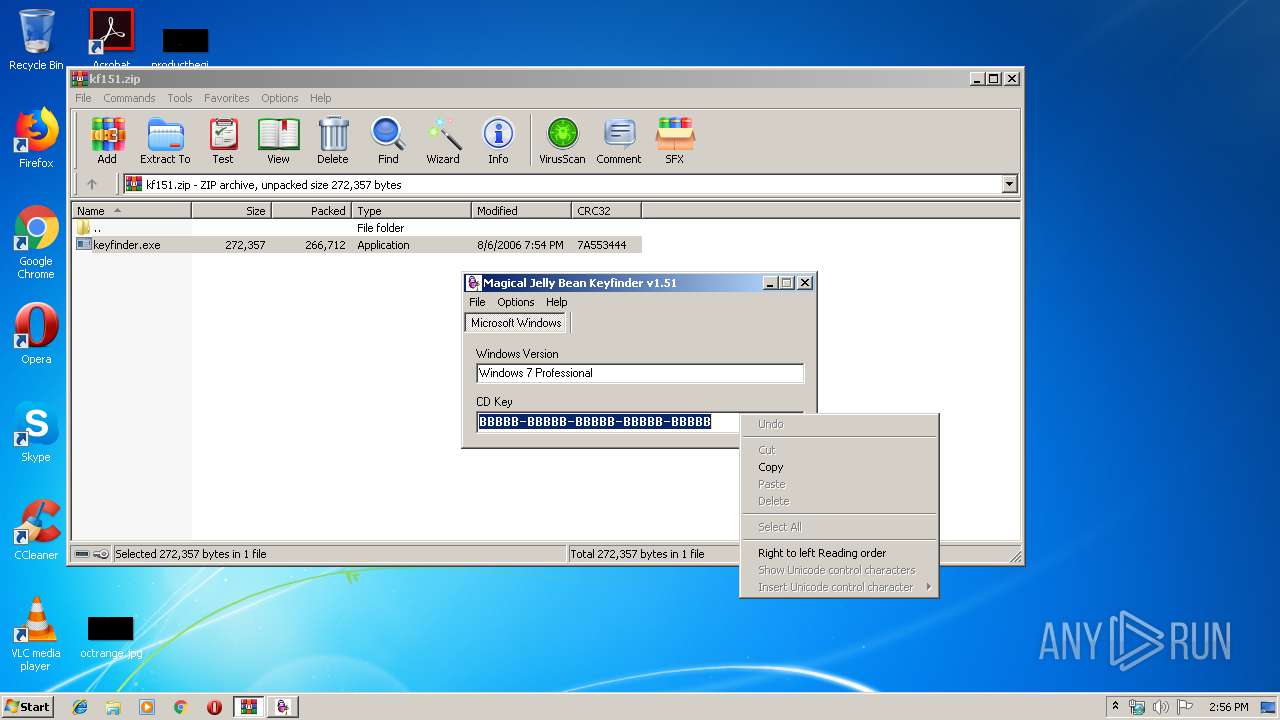Open WinRAR Tools menu
The image size is (1280, 720).
point(180,98)
